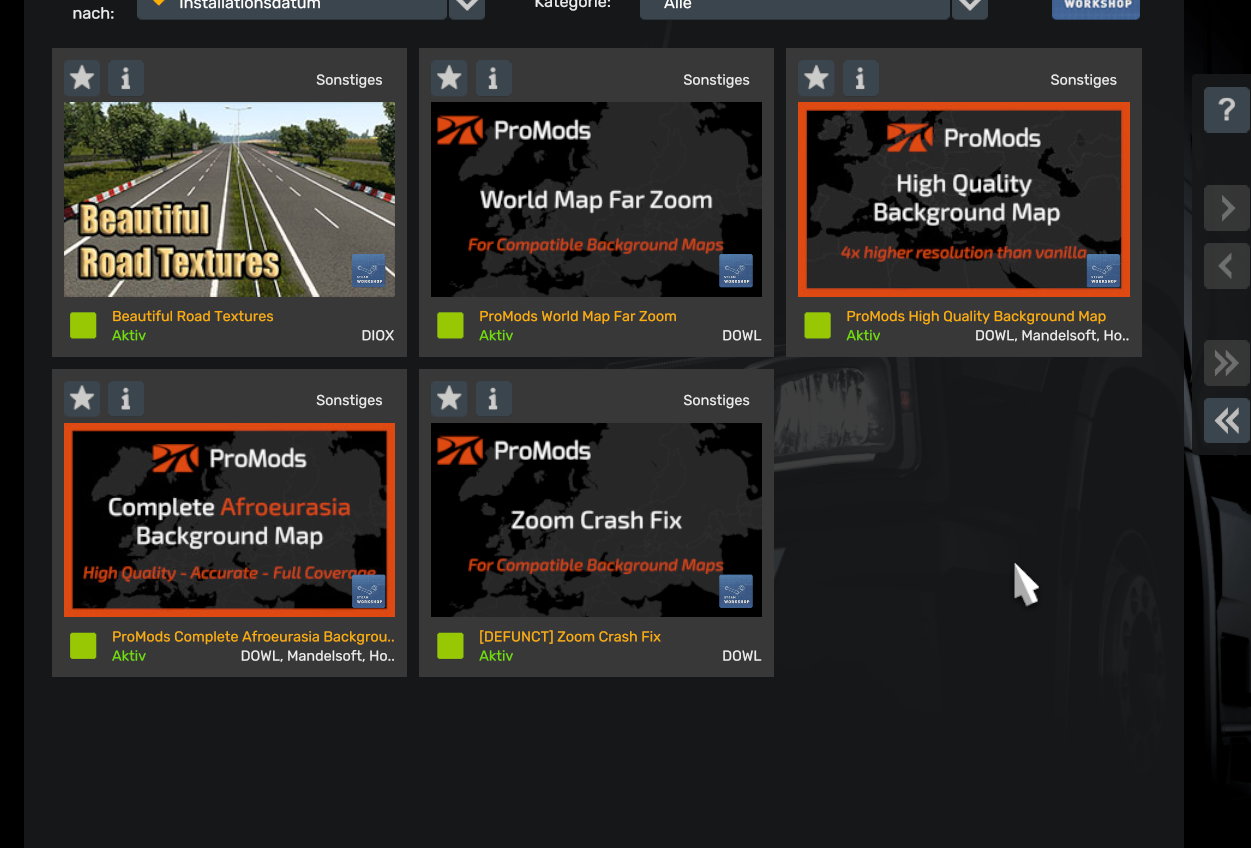
Task: Open the Installationsdatum sort dropdown
Action: tap(290, 9)
